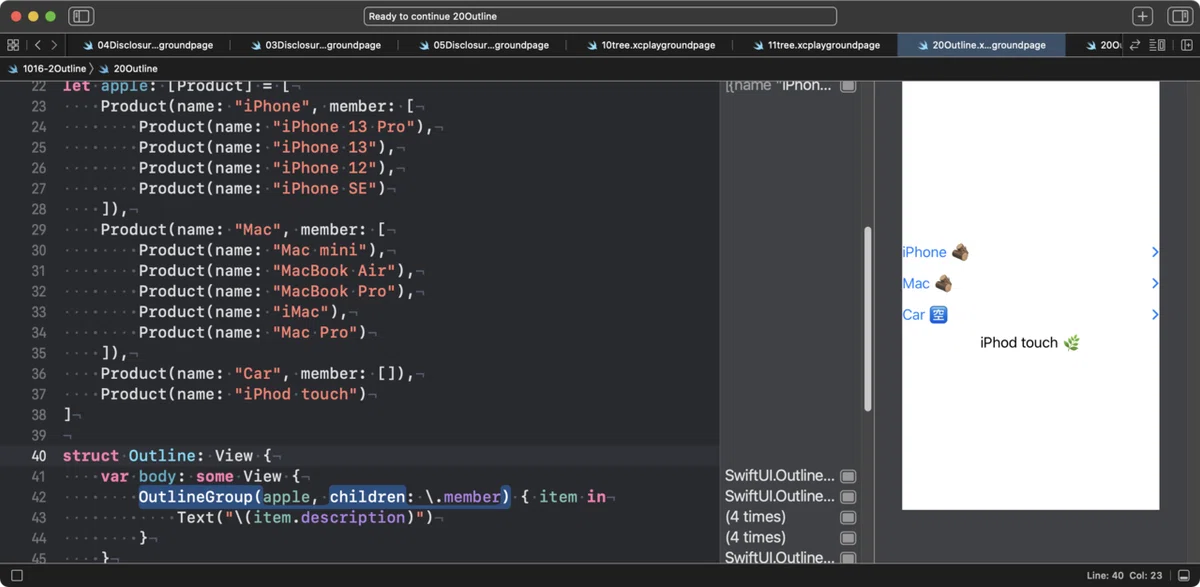Viewport: 1200px width, 587px height.
Task: Click the Ready to continue 20Outline activity field
Action: click(x=600, y=17)
